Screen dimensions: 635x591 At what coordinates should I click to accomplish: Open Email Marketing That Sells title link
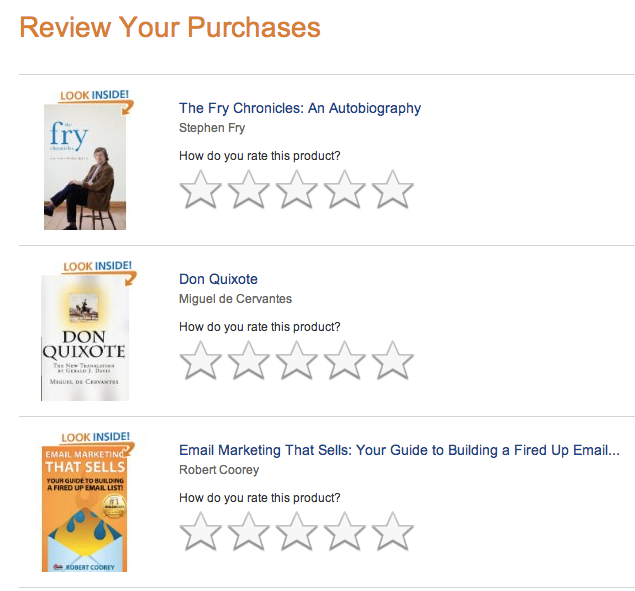click(399, 450)
